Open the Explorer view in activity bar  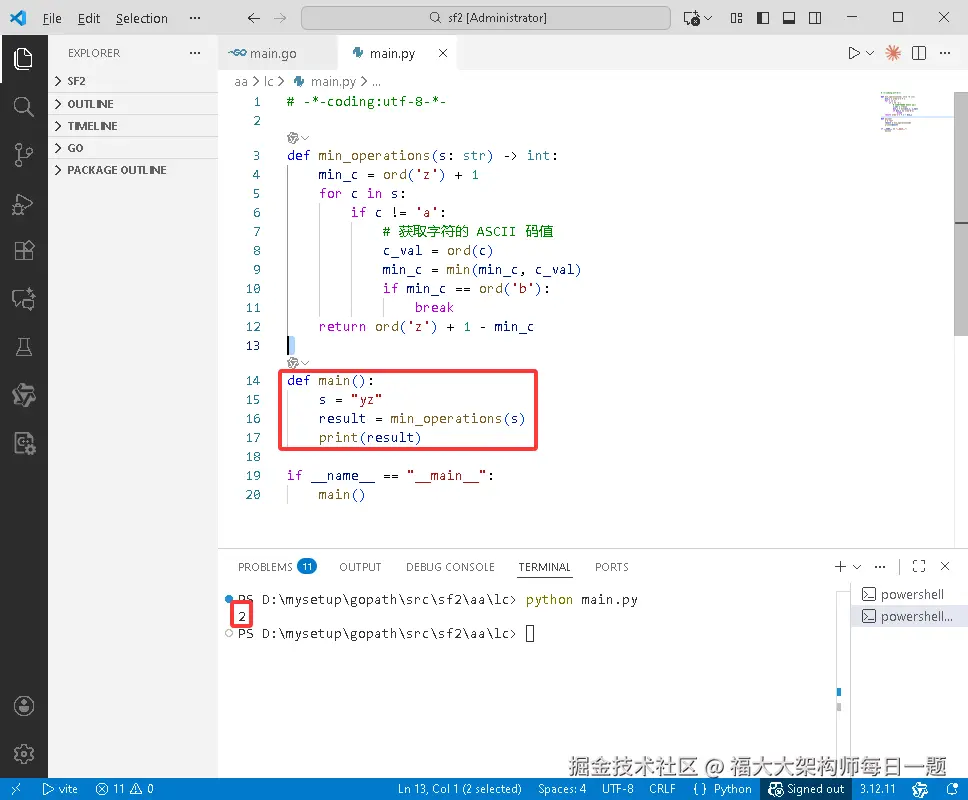[23, 59]
